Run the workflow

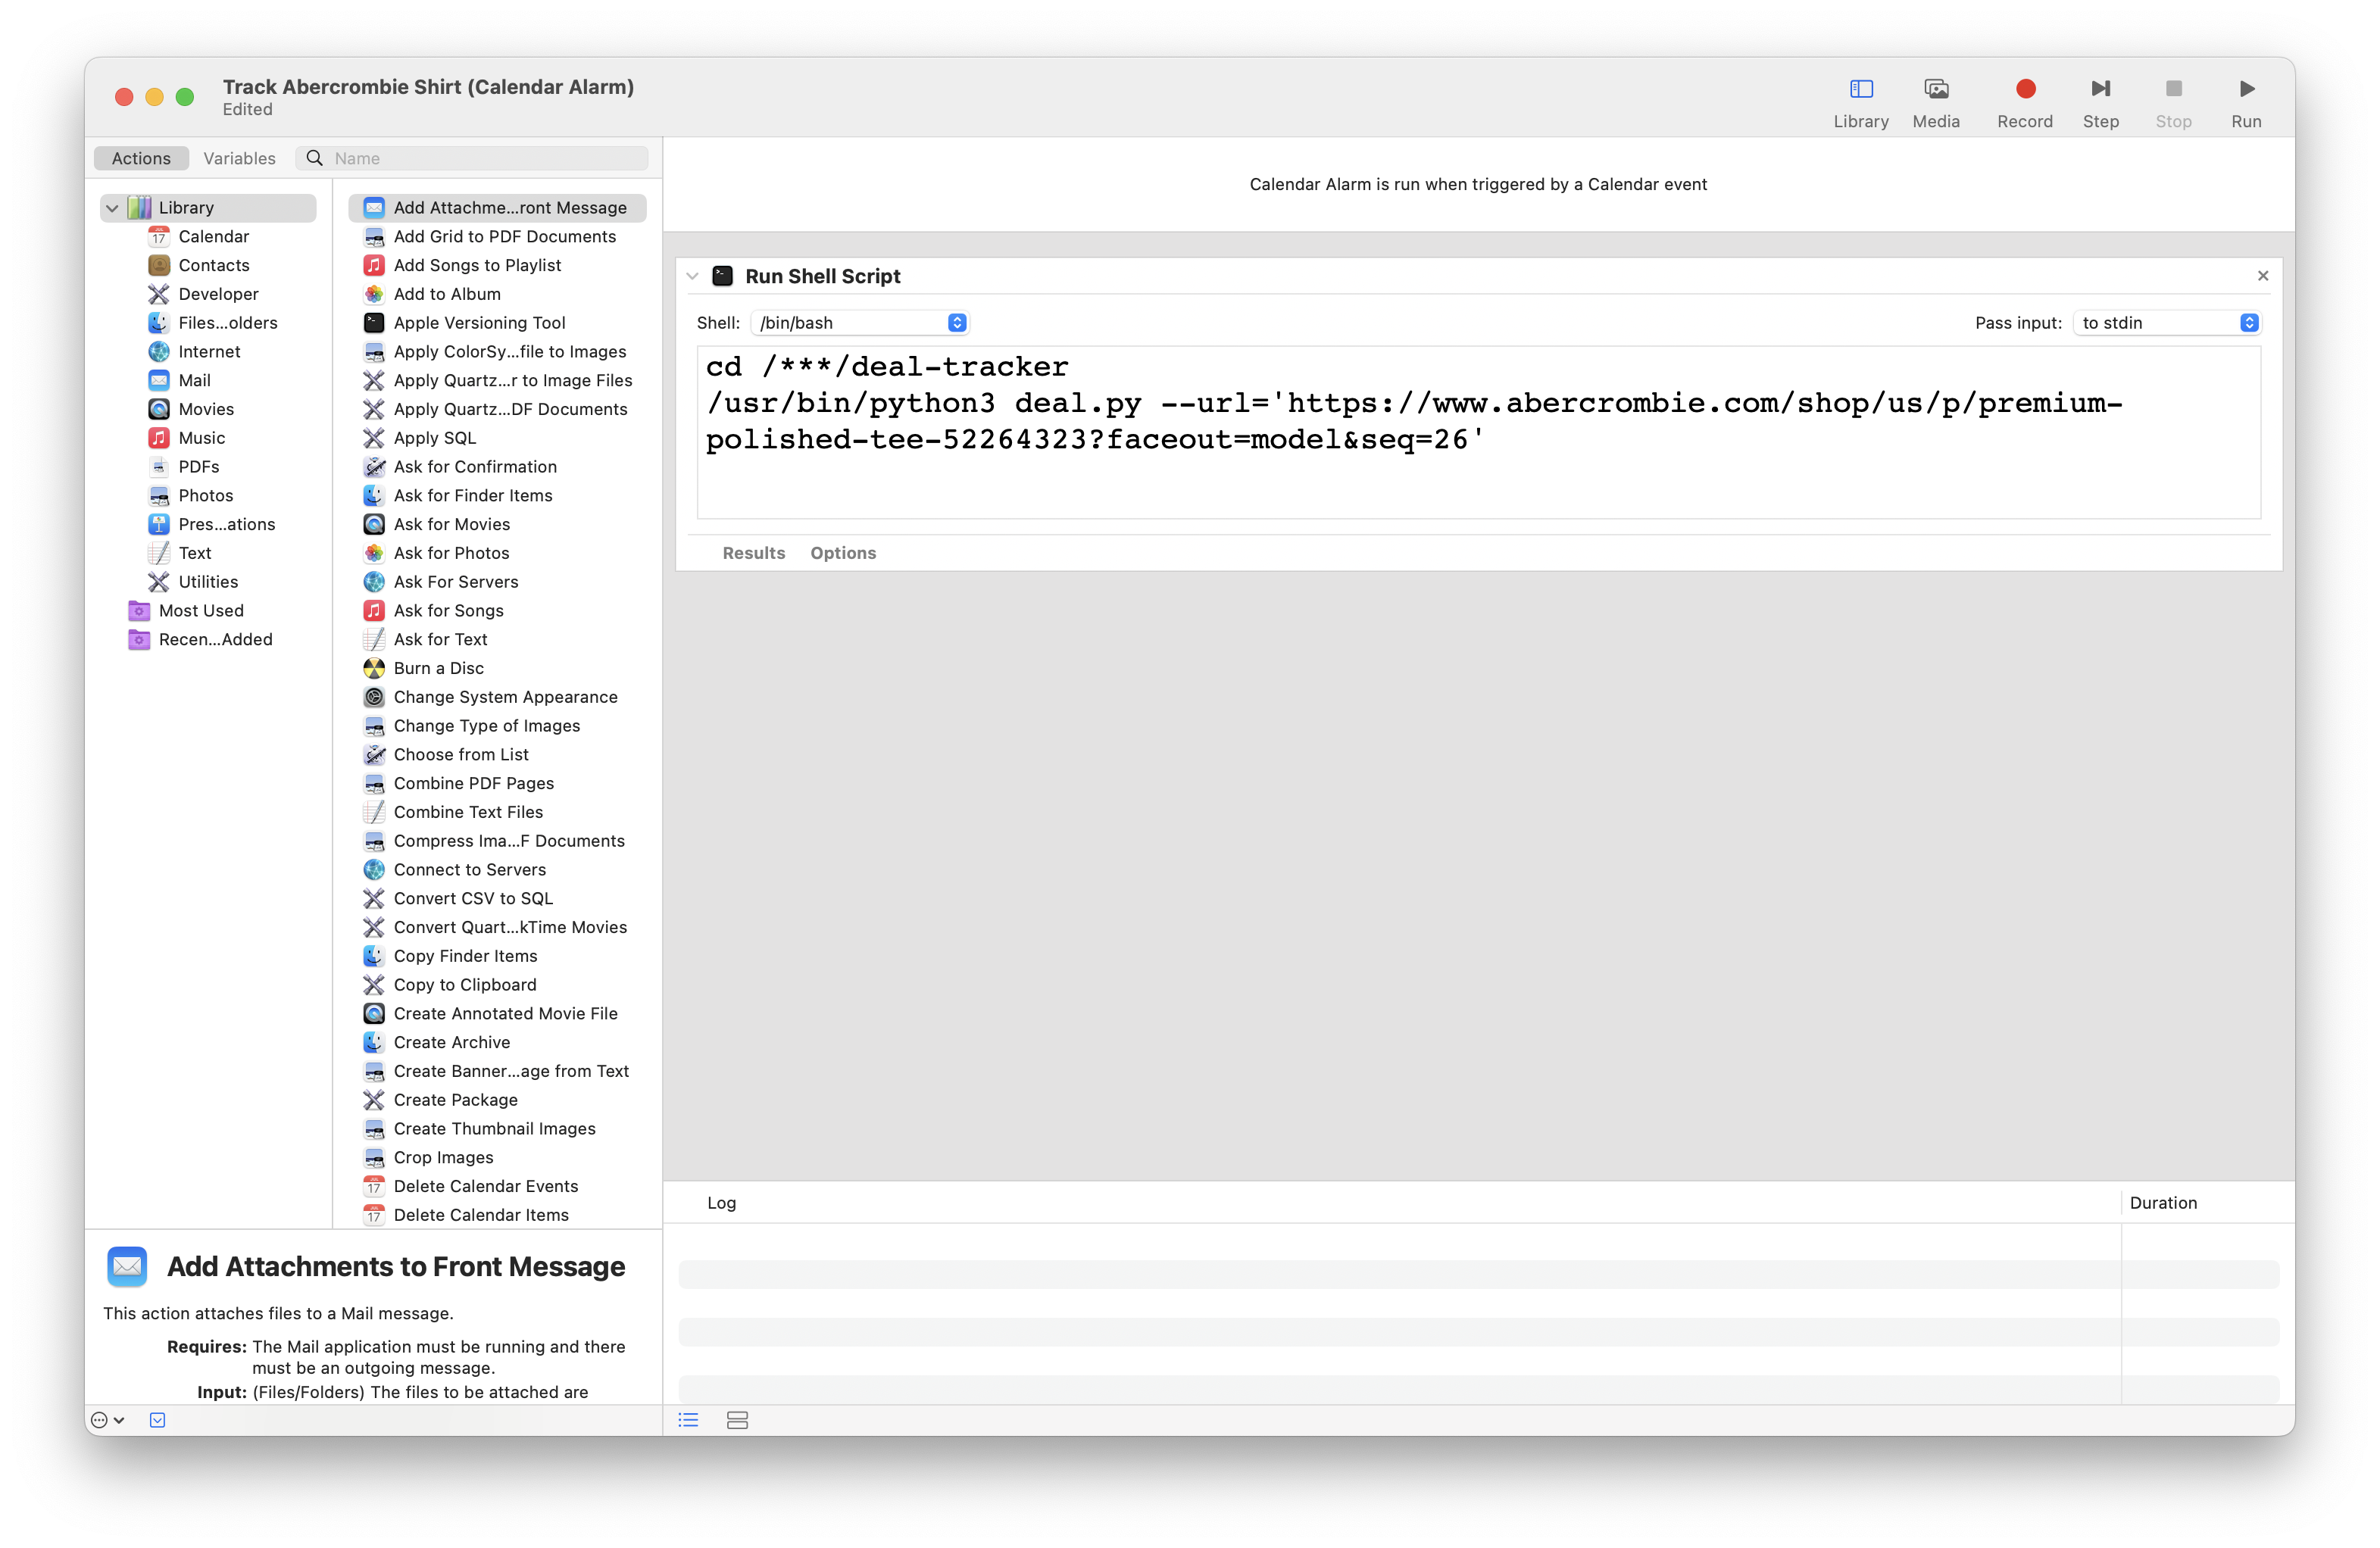point(2245,103)
